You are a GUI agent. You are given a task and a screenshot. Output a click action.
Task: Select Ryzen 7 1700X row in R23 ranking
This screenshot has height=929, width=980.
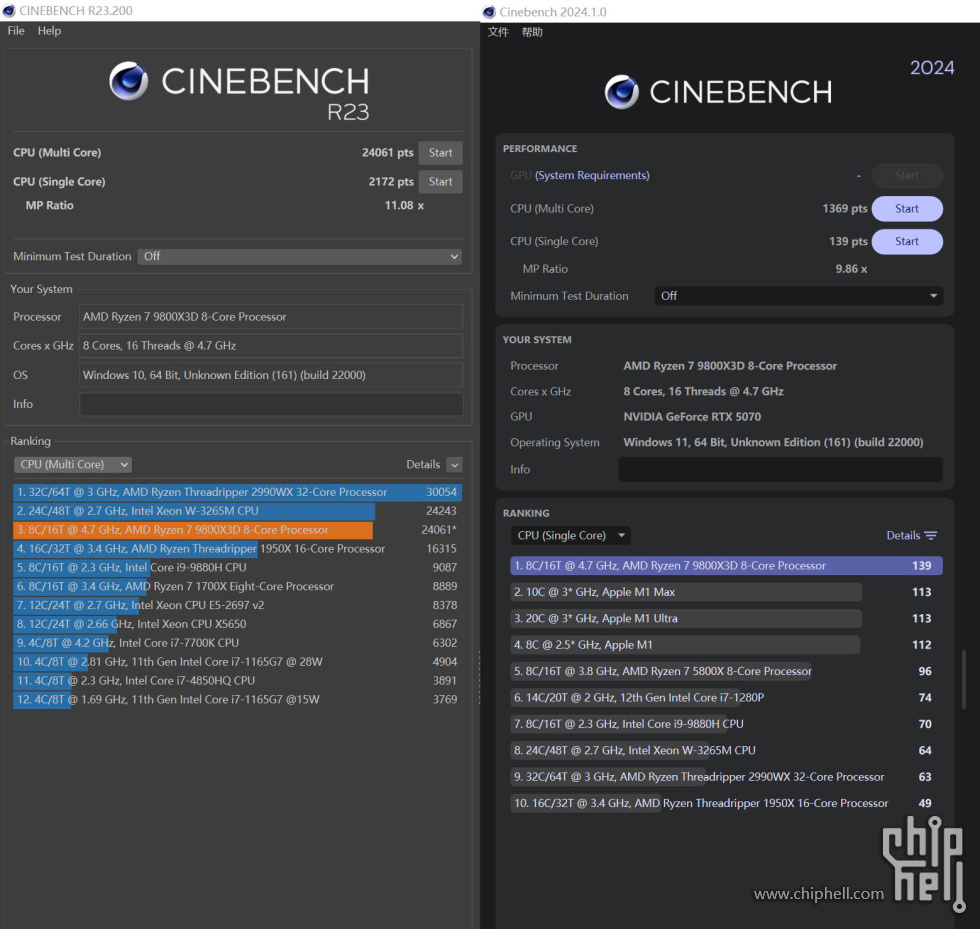coord(238,586)
